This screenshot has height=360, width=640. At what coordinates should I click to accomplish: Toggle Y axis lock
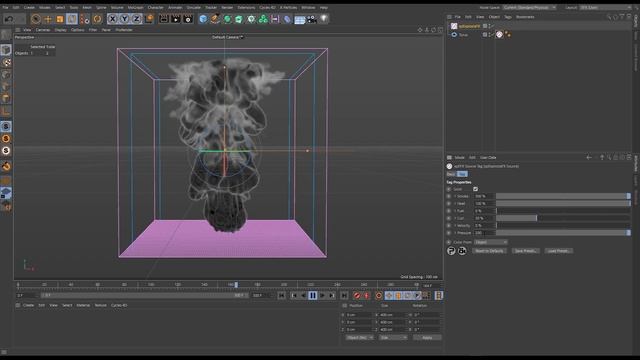pyautogui.click(x=124, y=19)
